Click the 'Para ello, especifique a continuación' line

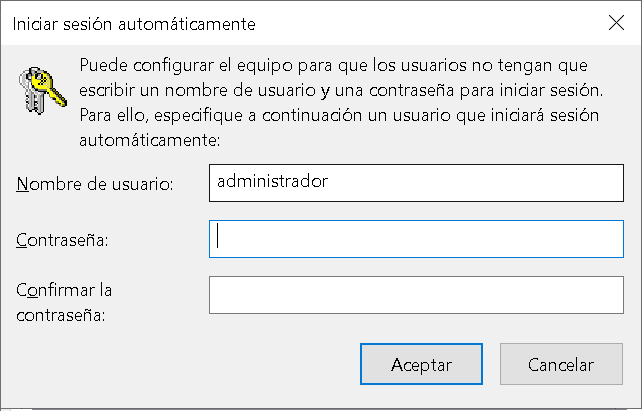pos(339,115)
